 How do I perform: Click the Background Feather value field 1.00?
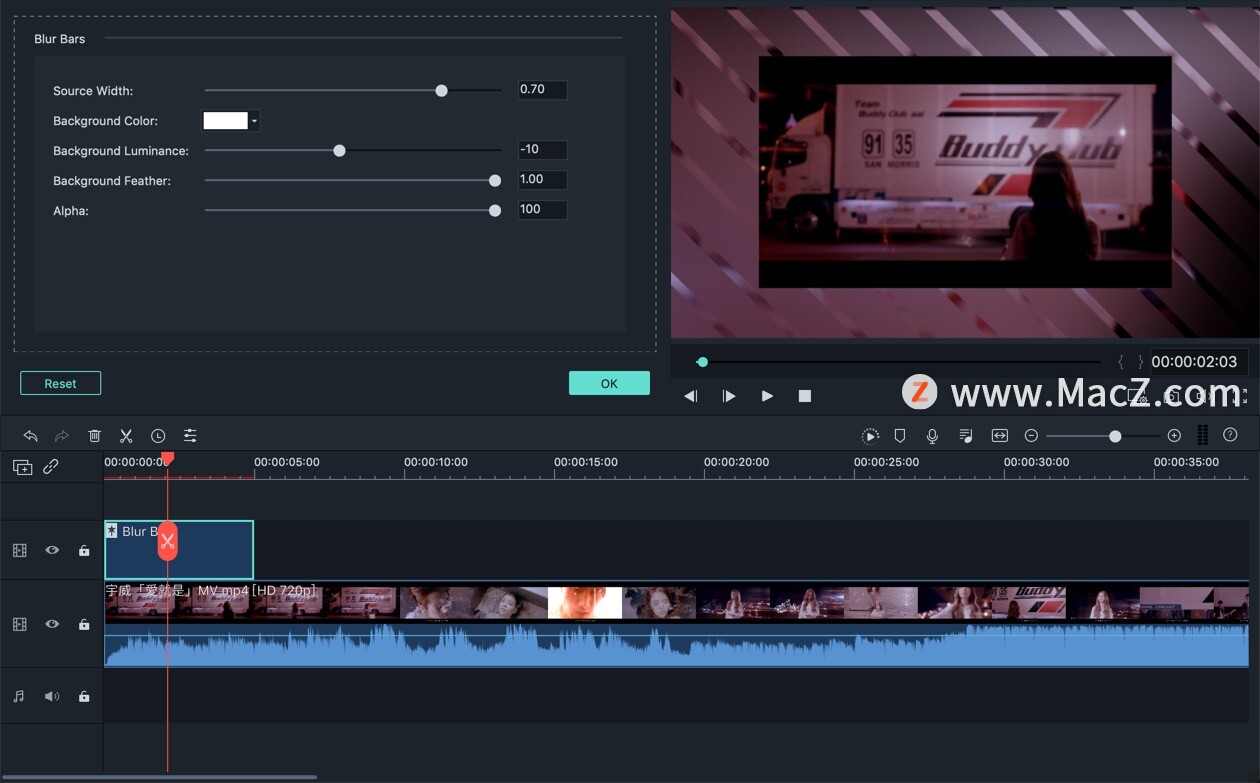[x=542, y=180]
